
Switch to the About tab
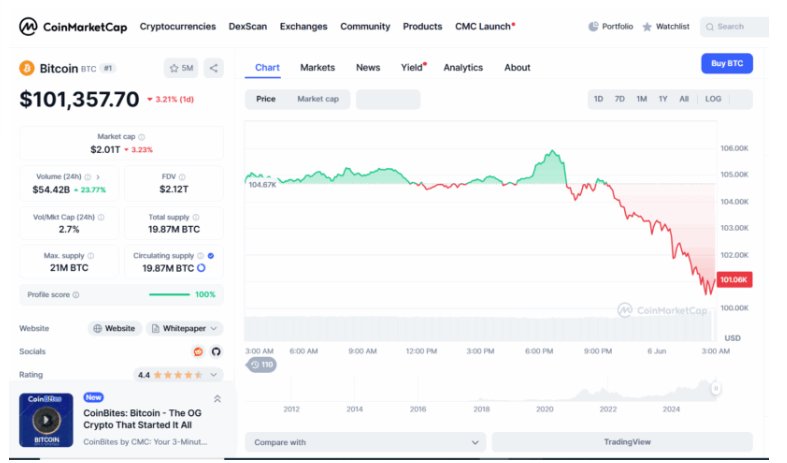point(517,67)
